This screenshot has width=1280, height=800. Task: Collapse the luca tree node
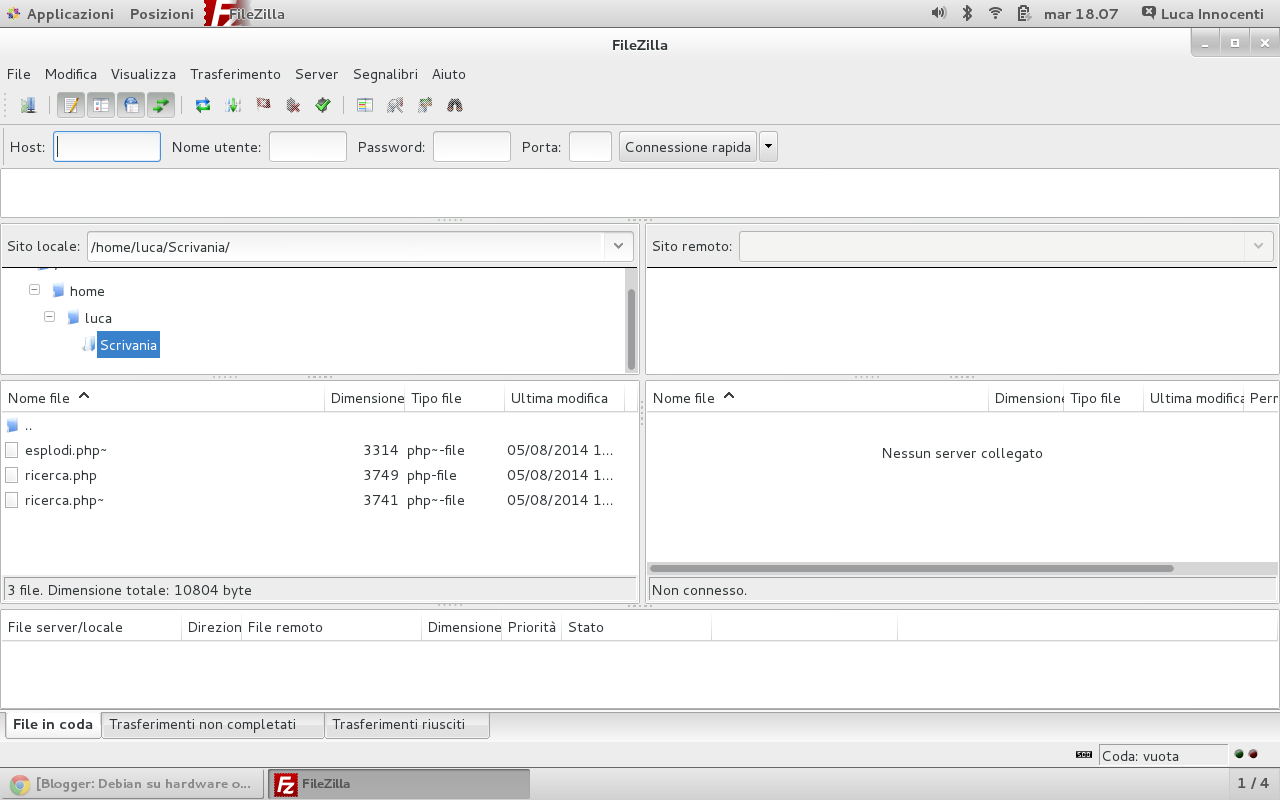49,317
